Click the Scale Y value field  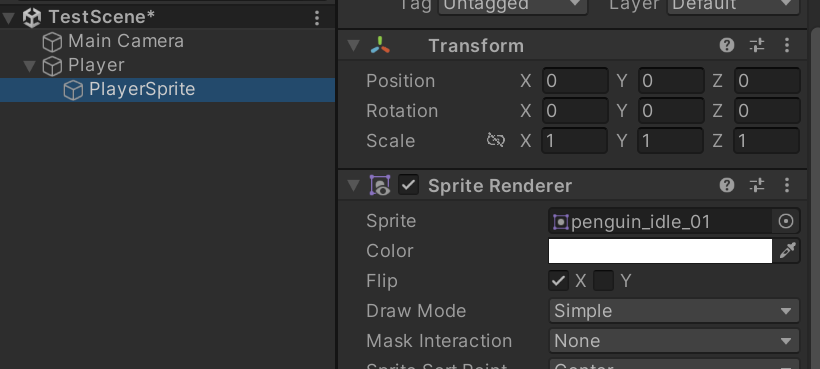671,141
